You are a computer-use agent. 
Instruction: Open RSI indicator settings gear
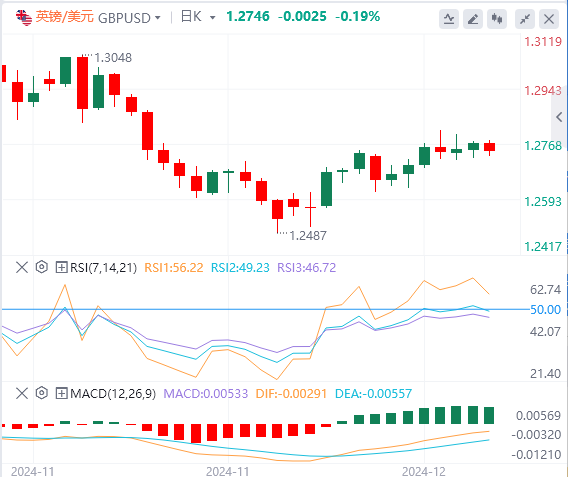(42, 267)
